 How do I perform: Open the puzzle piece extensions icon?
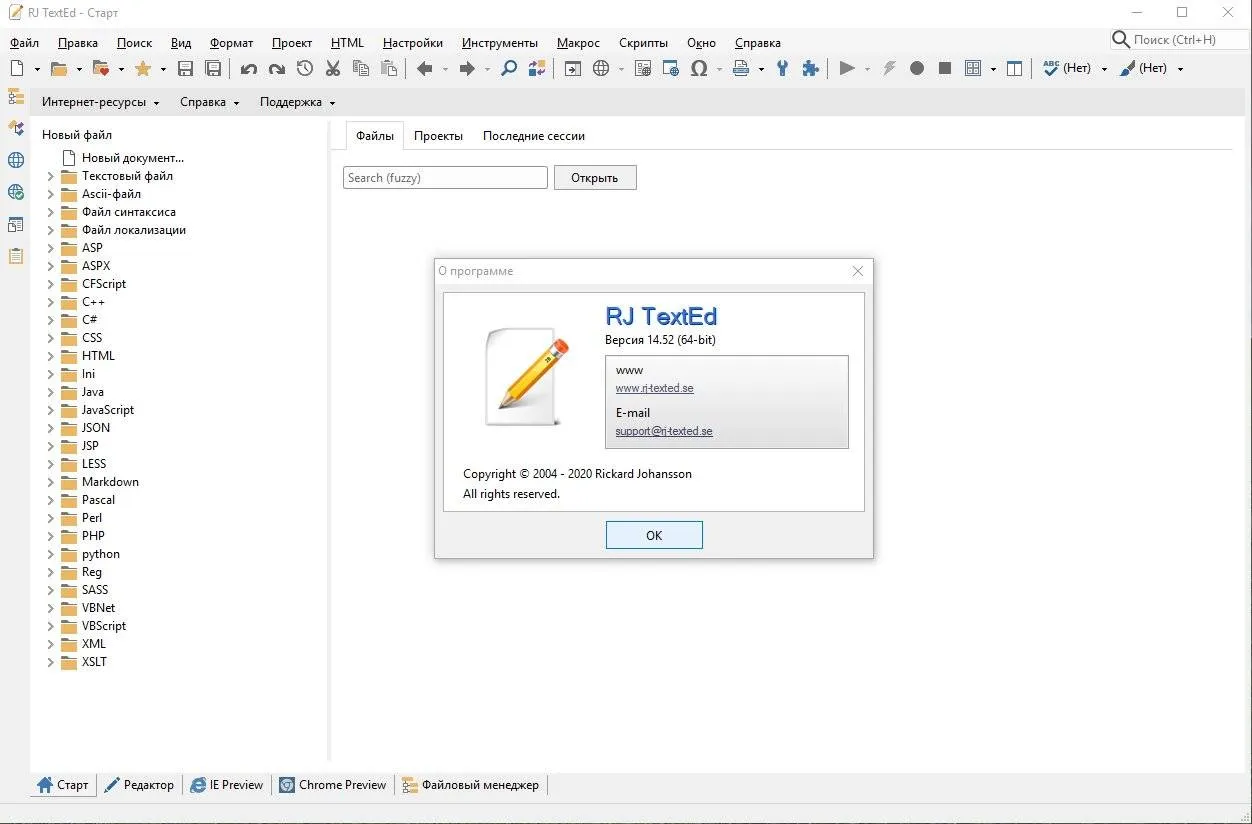[x=811, y=69]
